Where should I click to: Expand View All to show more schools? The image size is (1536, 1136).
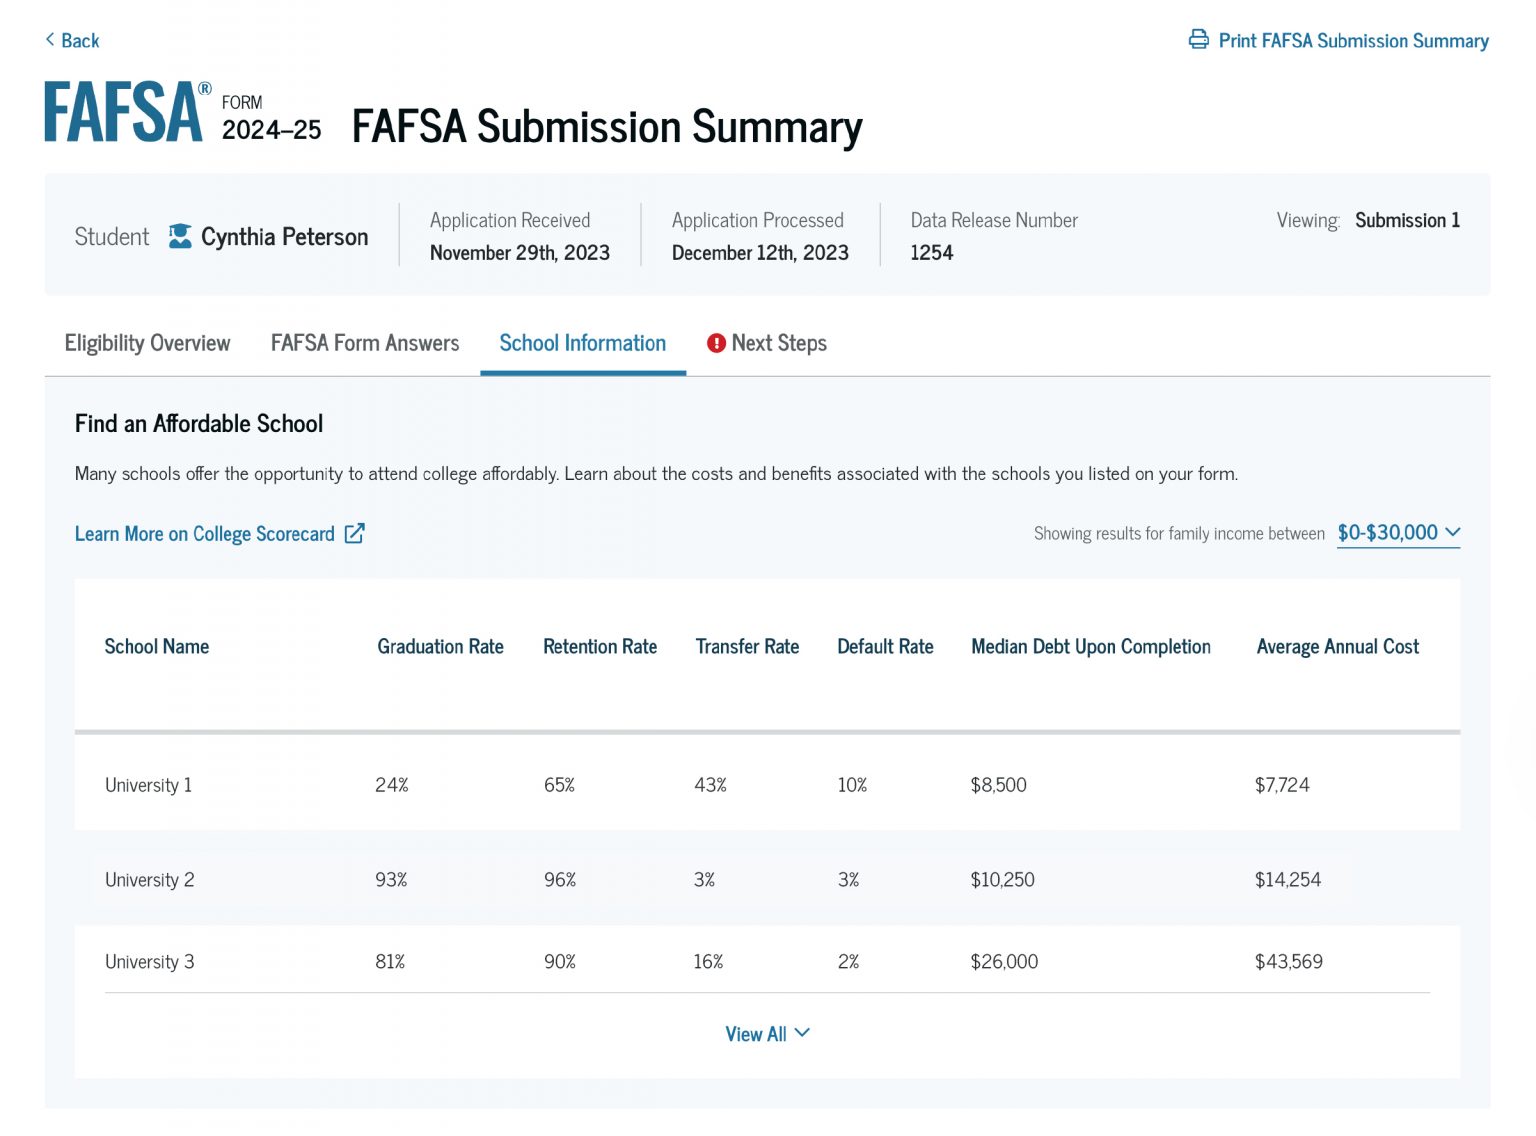point(767,1033)
